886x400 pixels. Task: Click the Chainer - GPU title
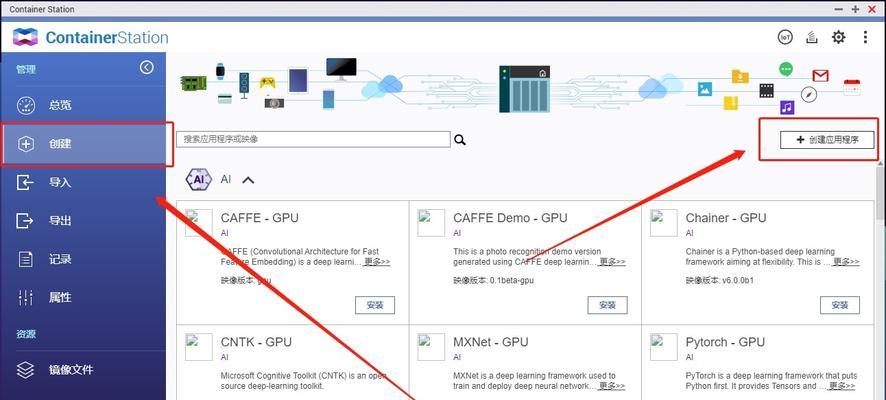726,218
